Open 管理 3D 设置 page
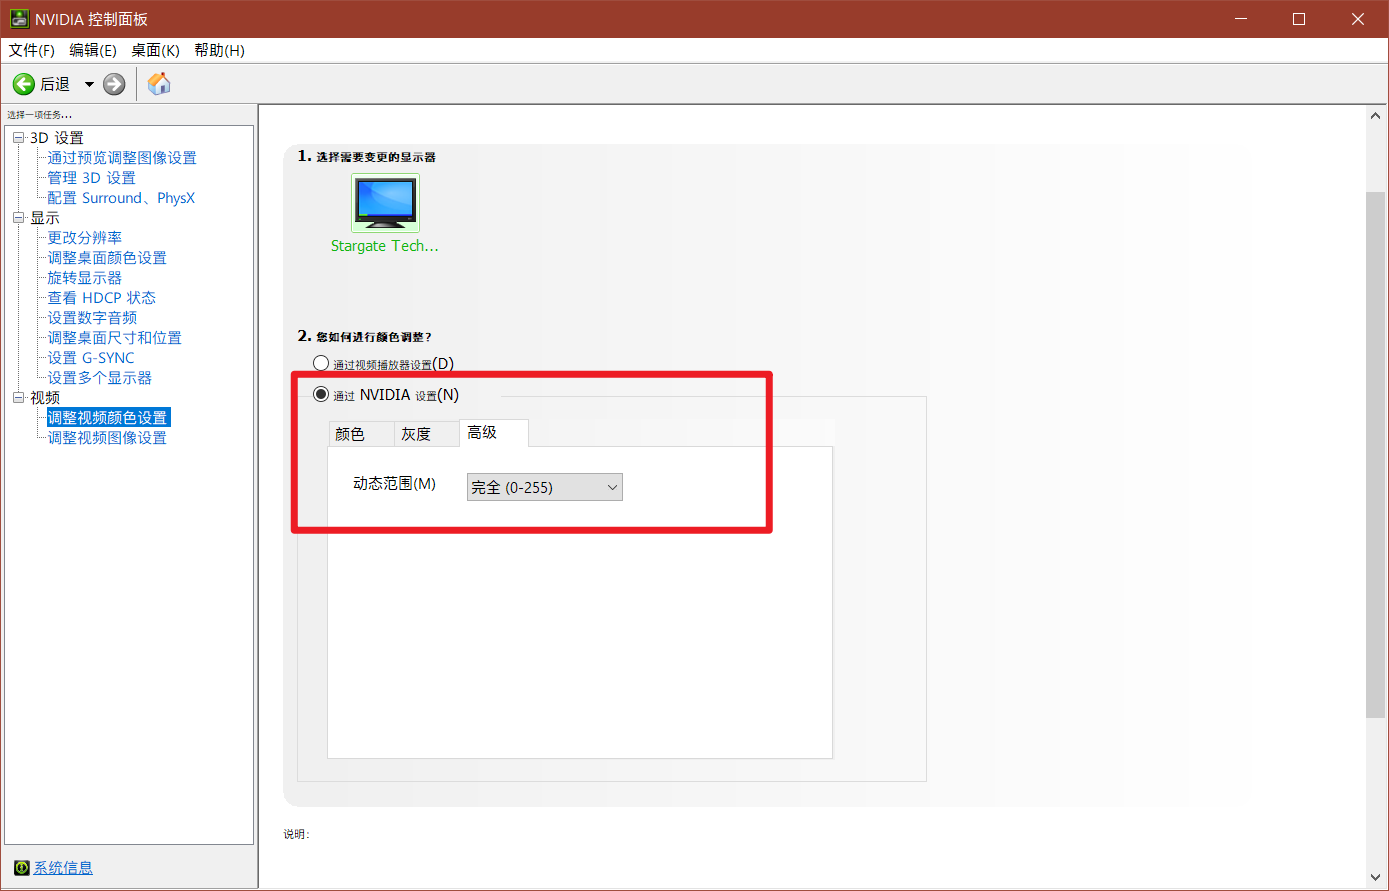Viewport: 1389px width, 891px height. point(91,178)
